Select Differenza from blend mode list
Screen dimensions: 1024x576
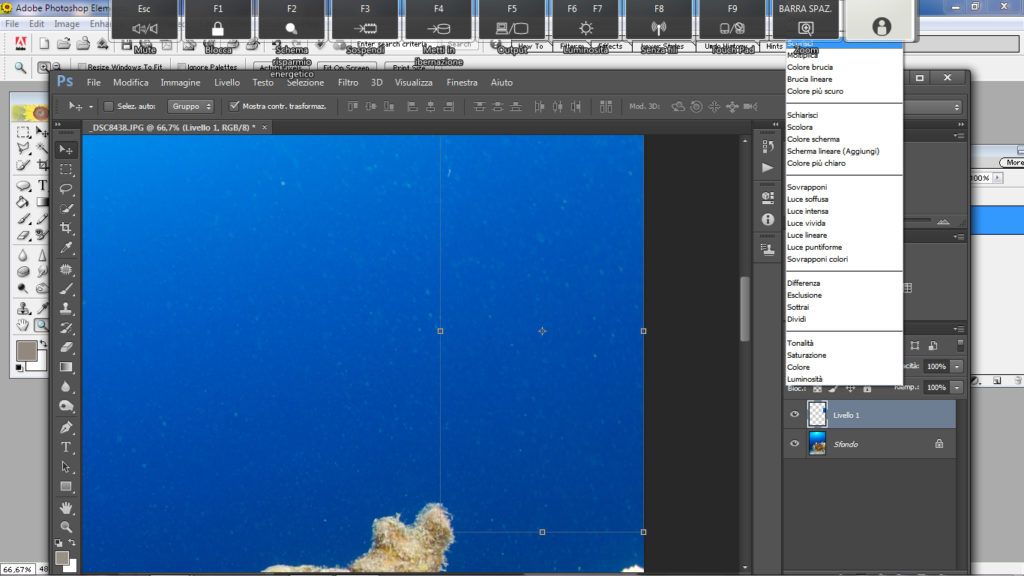[803, 283]
